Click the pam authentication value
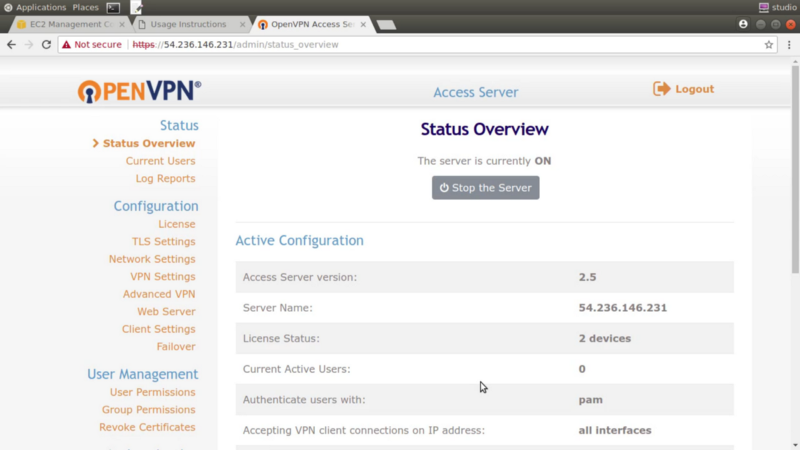Screen dimensions: 800x450 pyautogui.click(x=590, y=399)
